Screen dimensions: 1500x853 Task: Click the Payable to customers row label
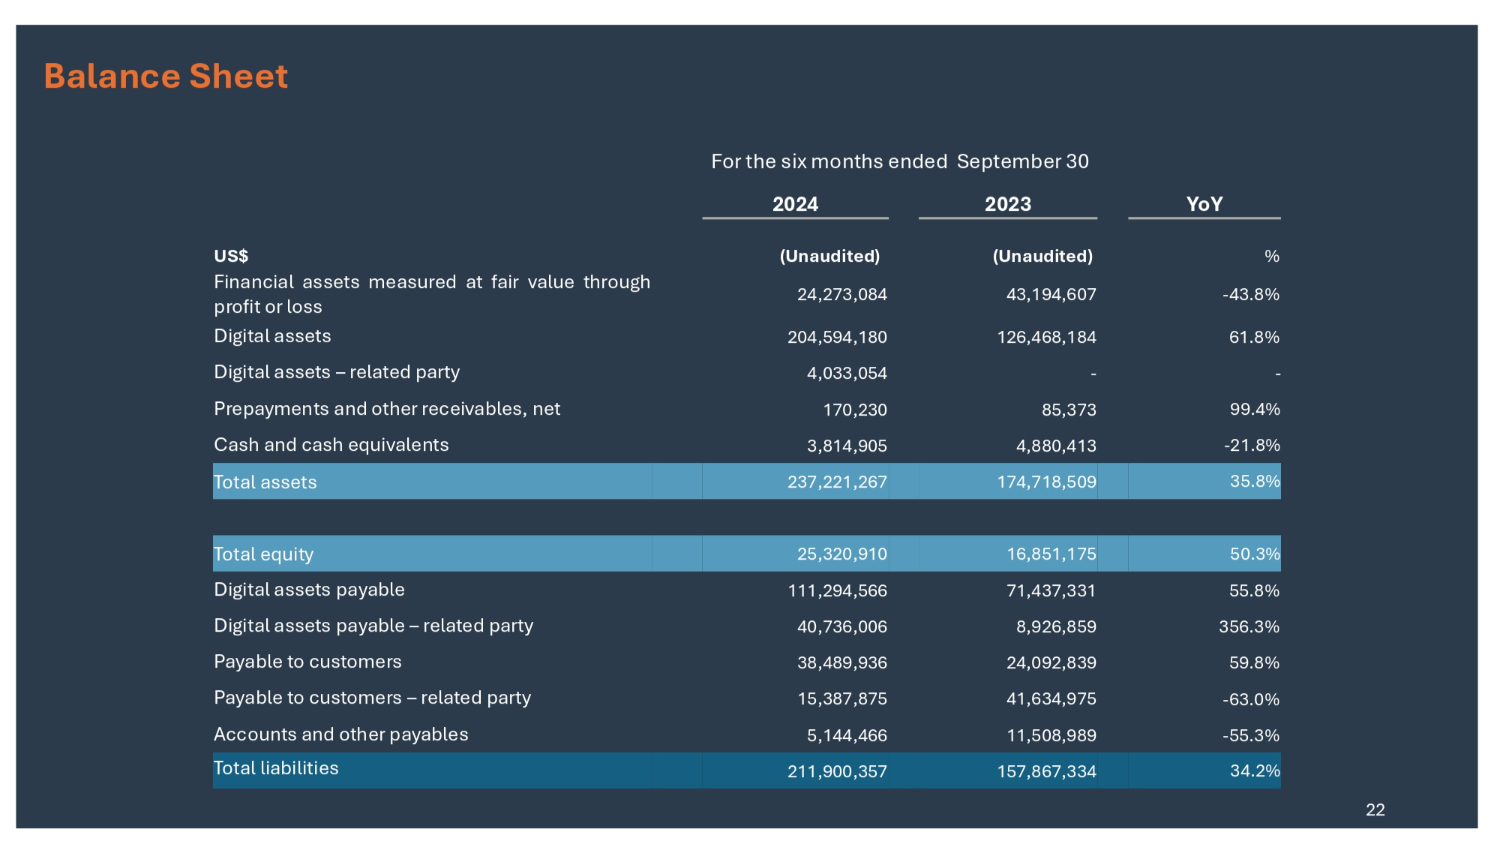(x=307, y=662)
